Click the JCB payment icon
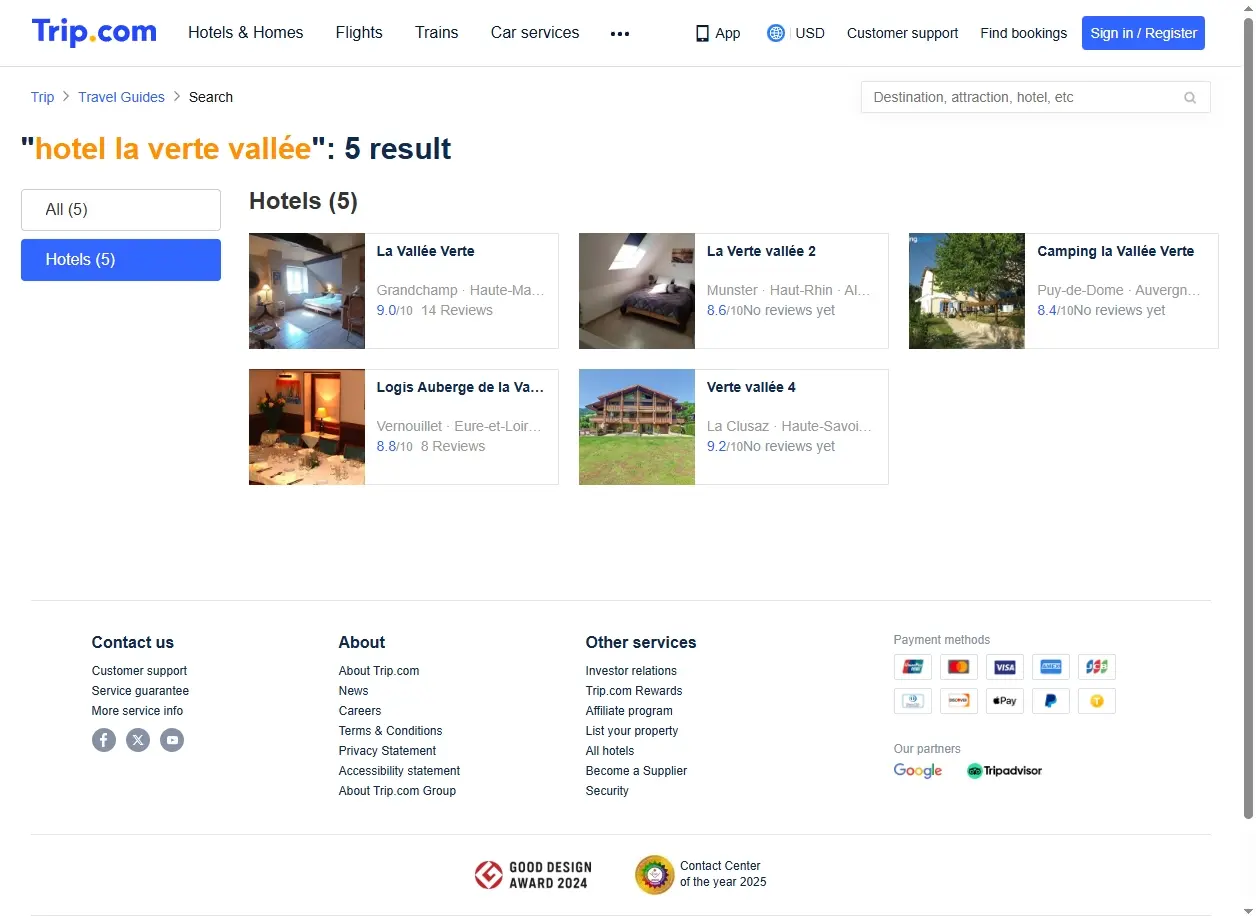The image size is (1256, 921). tap(1097, 667)
